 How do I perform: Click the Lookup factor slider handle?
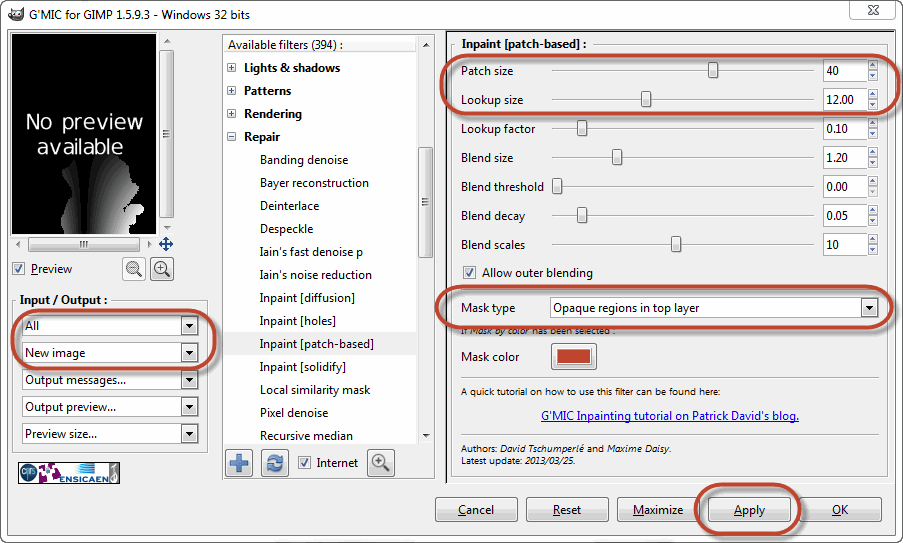pos(582,128)
